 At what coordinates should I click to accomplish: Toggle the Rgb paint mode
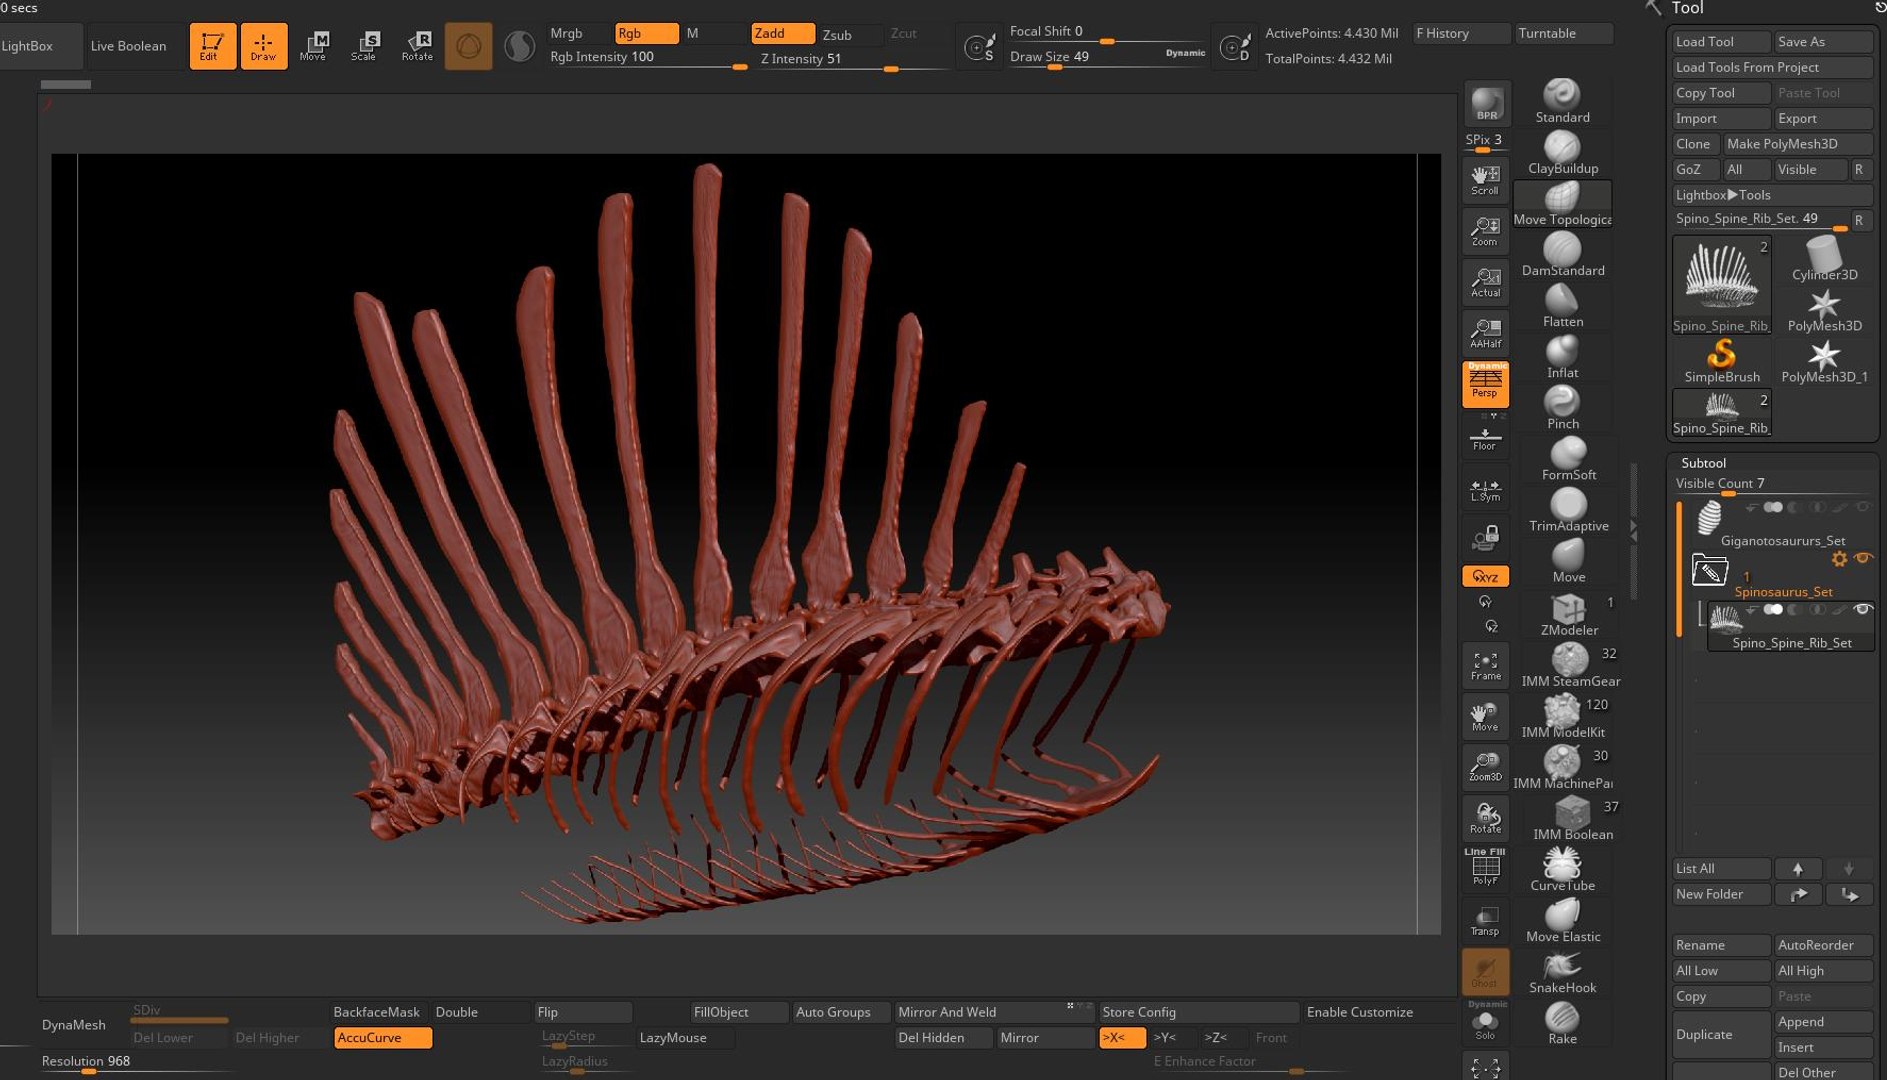[646, 33]
